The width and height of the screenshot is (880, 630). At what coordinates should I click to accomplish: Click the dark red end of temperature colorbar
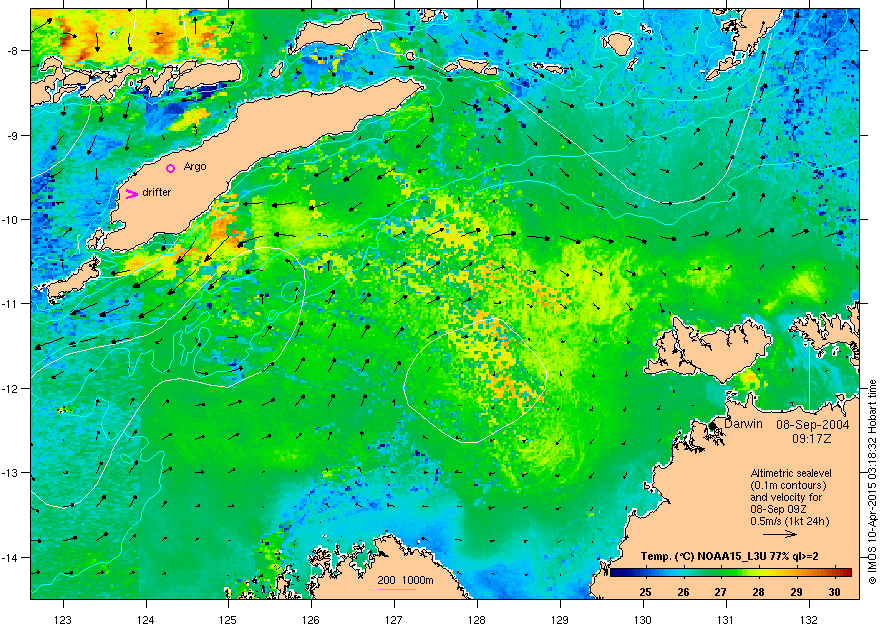pyautogui.click(x=846, y=573)
